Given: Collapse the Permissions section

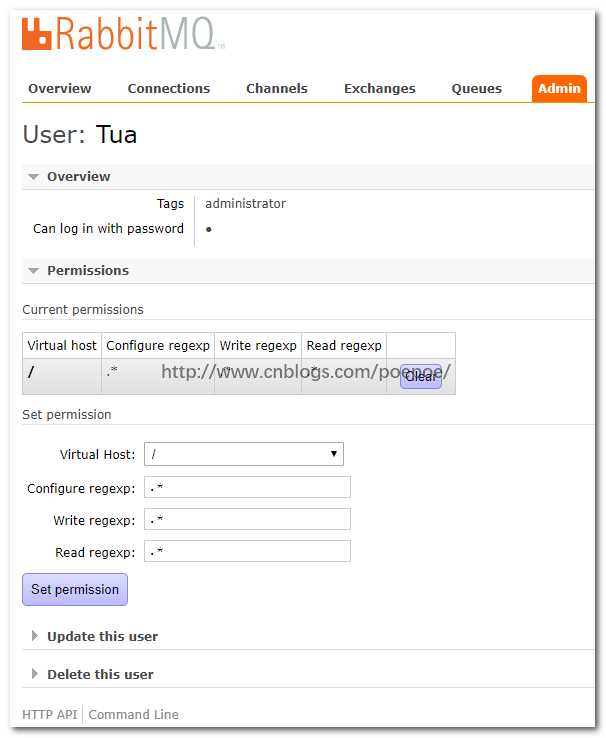Looking at the screenshot, I should pyautogui.click(x=79, y=271).
